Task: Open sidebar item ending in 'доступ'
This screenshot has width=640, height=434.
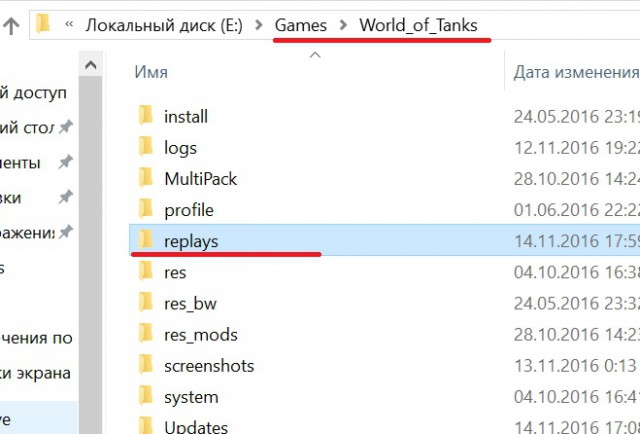Action: [33, 93]
